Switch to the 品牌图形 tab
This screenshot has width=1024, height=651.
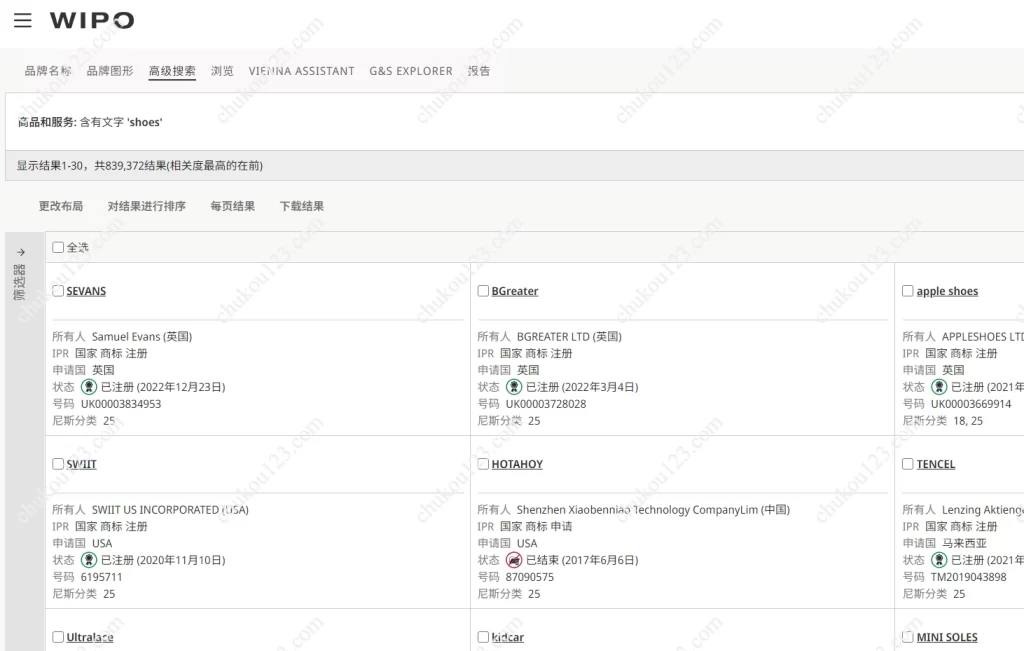point(110,71)
